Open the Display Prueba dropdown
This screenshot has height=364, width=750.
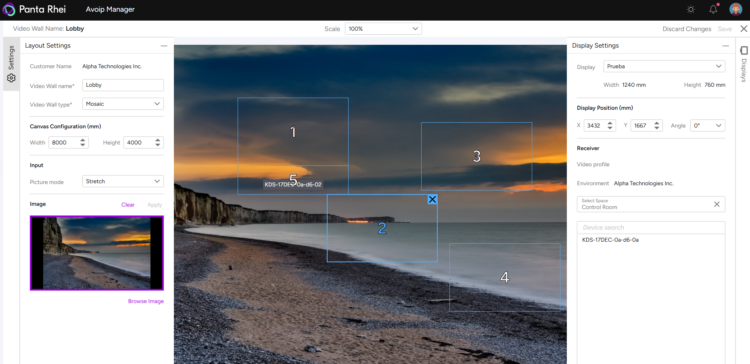[664, 66]
